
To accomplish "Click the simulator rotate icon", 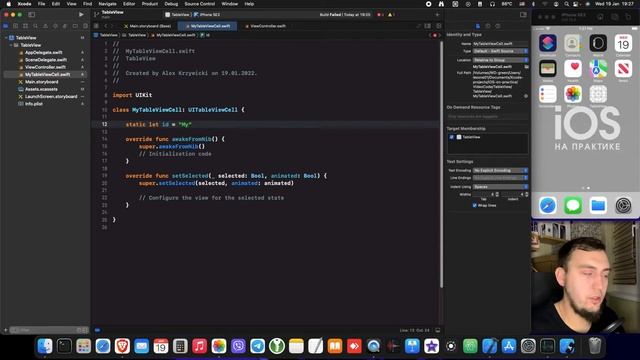I will tap(628, 17).
